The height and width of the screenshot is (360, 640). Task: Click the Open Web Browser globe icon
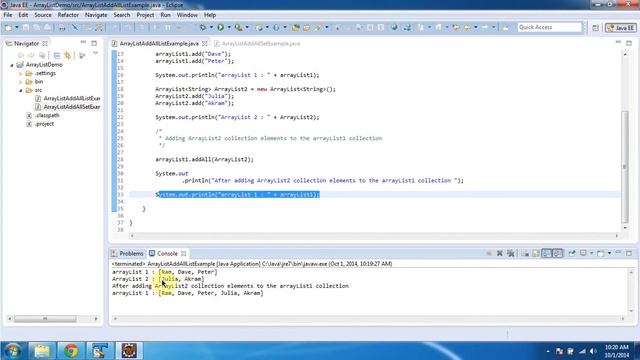(394, 27)
